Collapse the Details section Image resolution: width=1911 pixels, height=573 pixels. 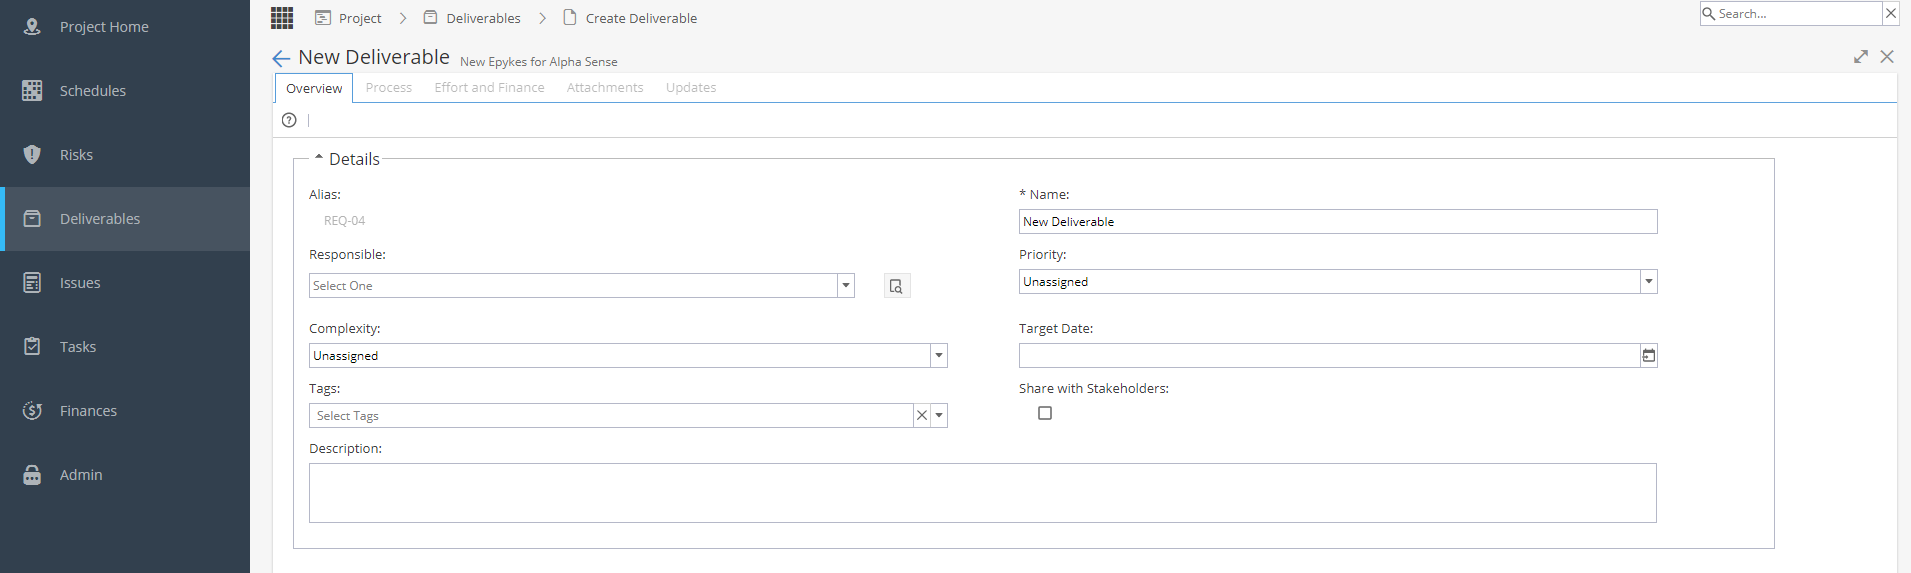pyautogui.click(x=319, y=158)
